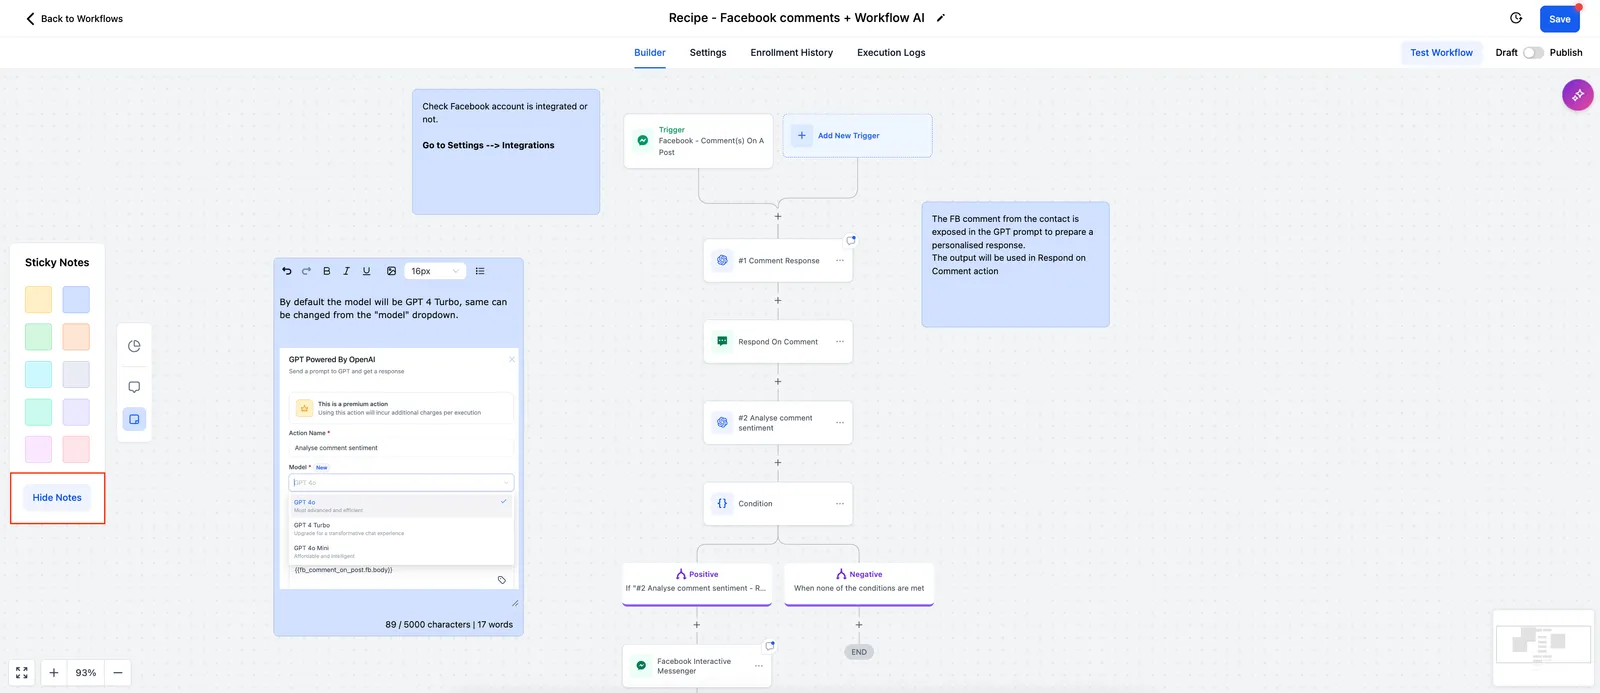Image resolution: width=1600 pixels, height=693 pixels.
Task: Click Add New Trigger
Action: (858, 136)
